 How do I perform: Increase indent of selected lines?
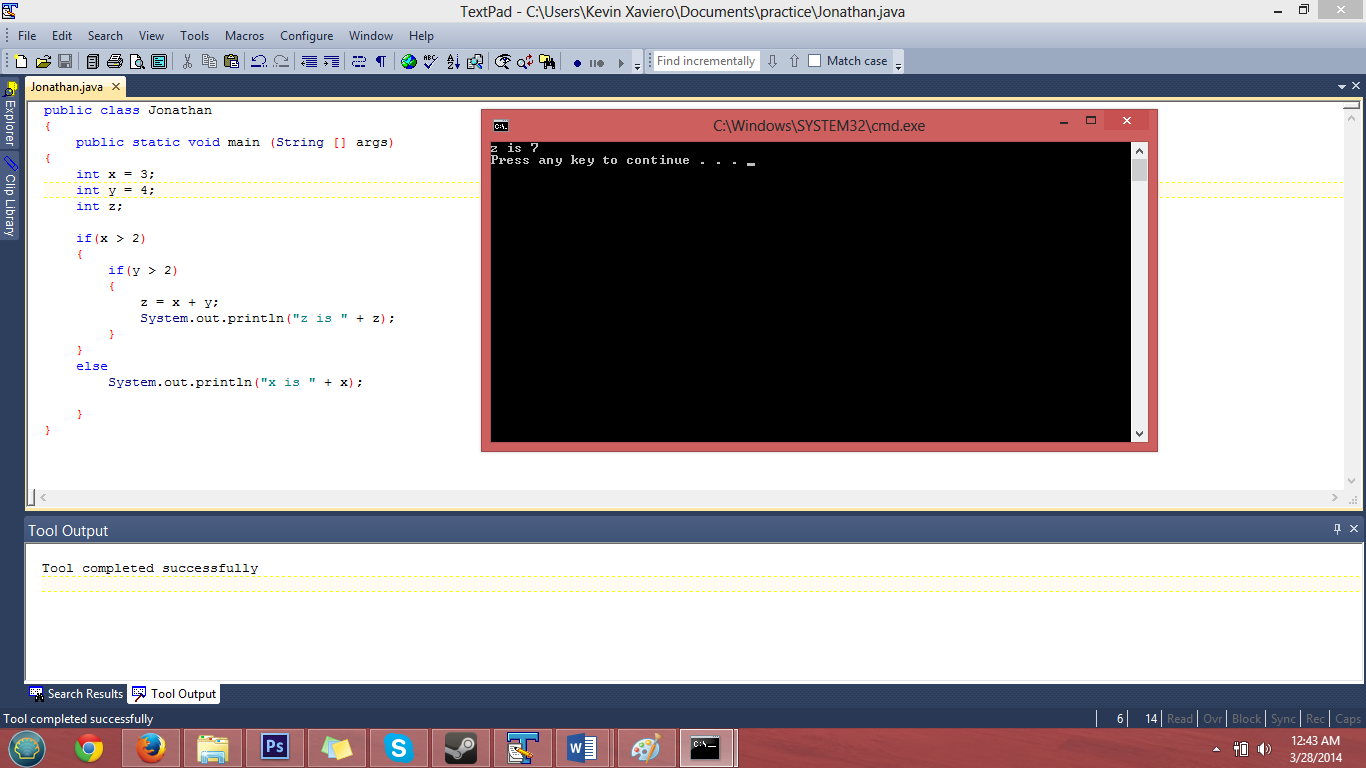(x=331, y=61)
